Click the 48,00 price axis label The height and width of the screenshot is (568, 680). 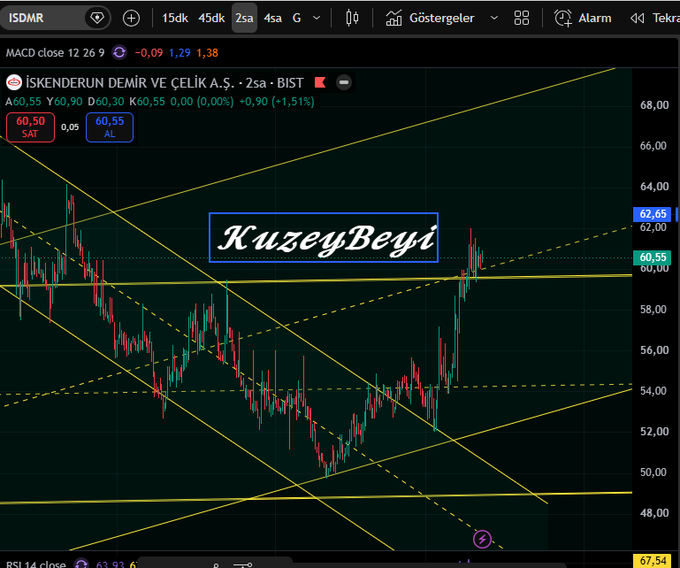[654, 513]
